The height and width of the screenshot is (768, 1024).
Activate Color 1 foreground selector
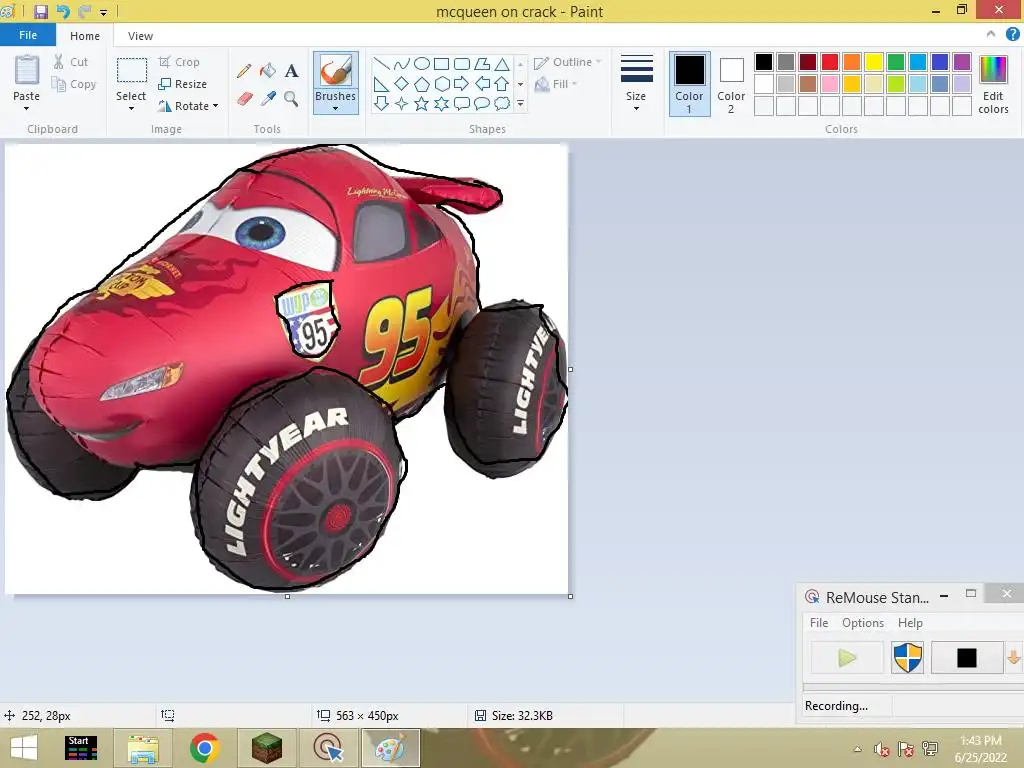[690, 84]
